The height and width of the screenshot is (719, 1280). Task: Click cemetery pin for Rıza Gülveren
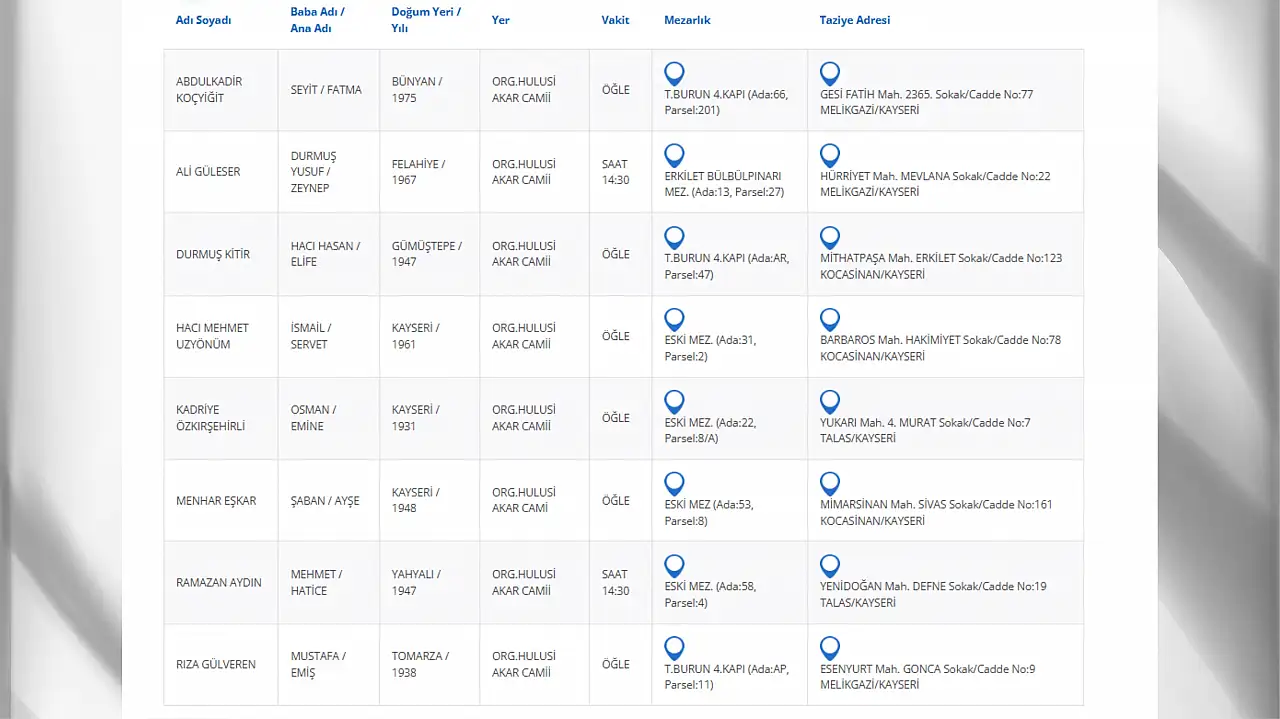[x=675, y=649]
